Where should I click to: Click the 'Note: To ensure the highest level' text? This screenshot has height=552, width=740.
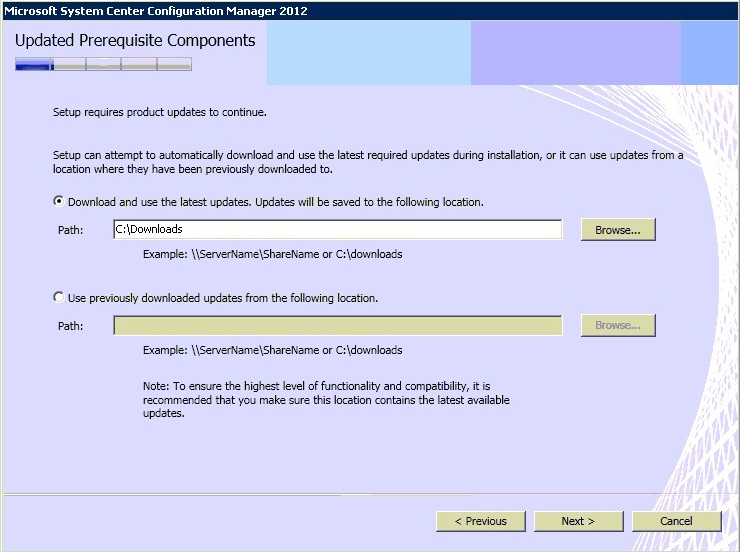tap(326, 400)
